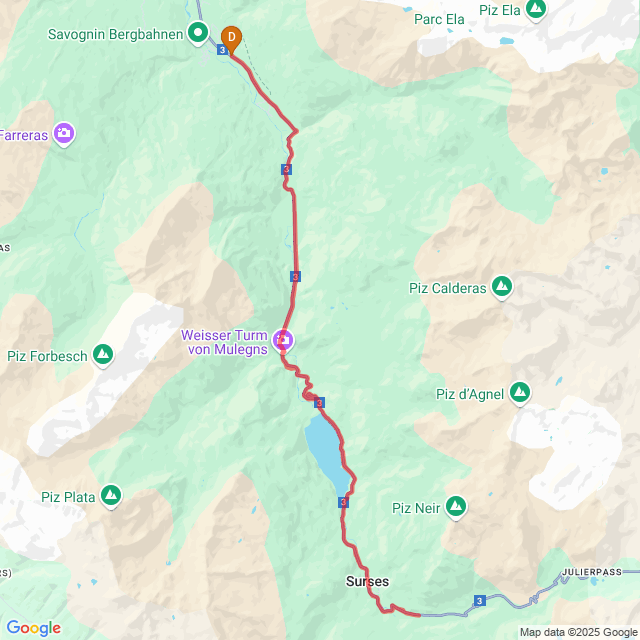The height and width of the screenshot is (640, 640).
Task: Open the Farreras camera photo marker
Action: [64, 134]
